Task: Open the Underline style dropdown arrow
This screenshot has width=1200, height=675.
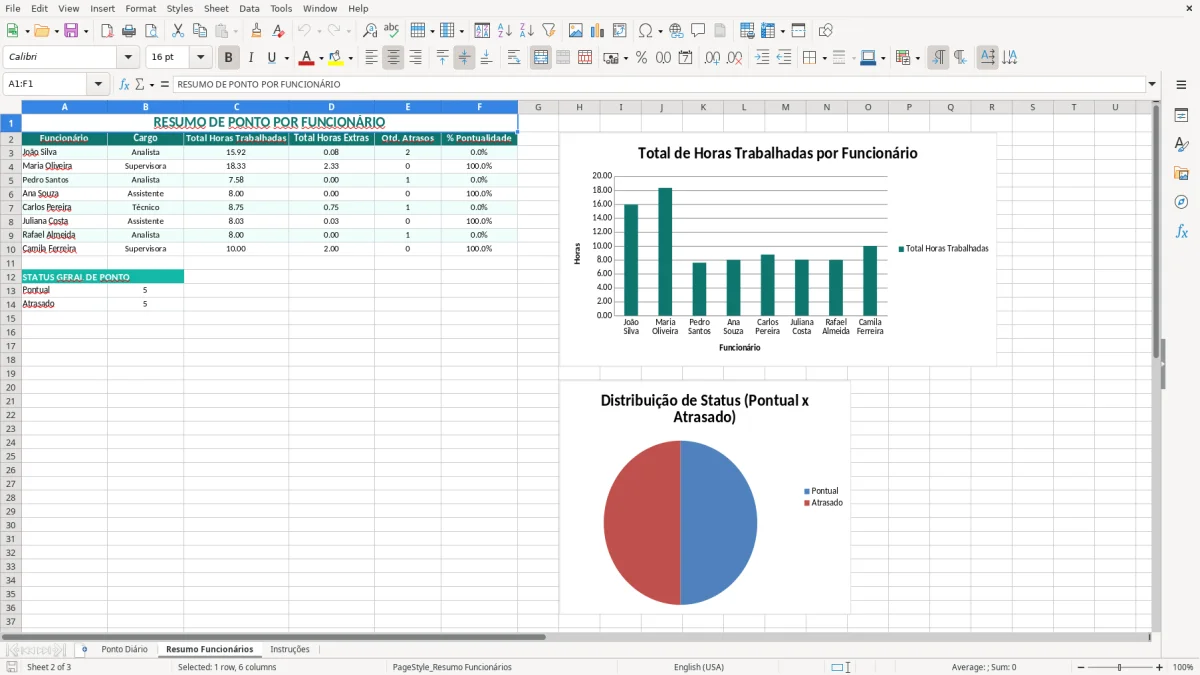Action: point(286,58)
